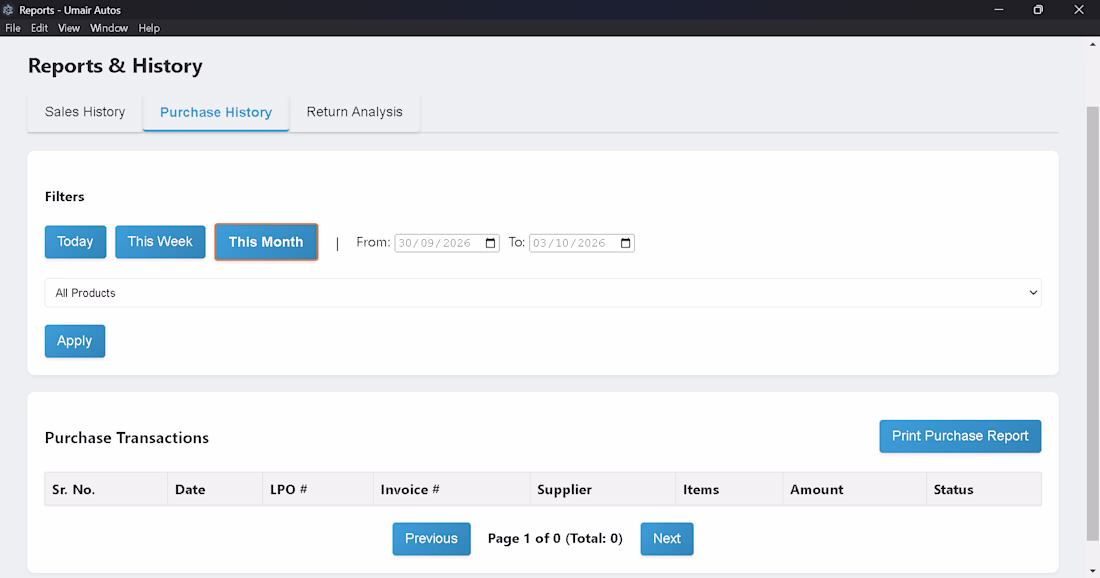Filter purchases by This Month

[266, 242]
